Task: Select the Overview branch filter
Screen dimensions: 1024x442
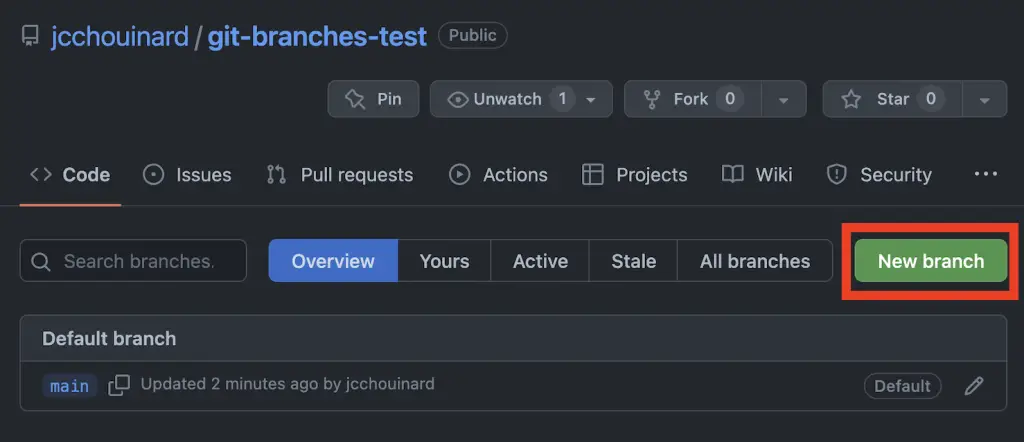Action: click(333, 261)
